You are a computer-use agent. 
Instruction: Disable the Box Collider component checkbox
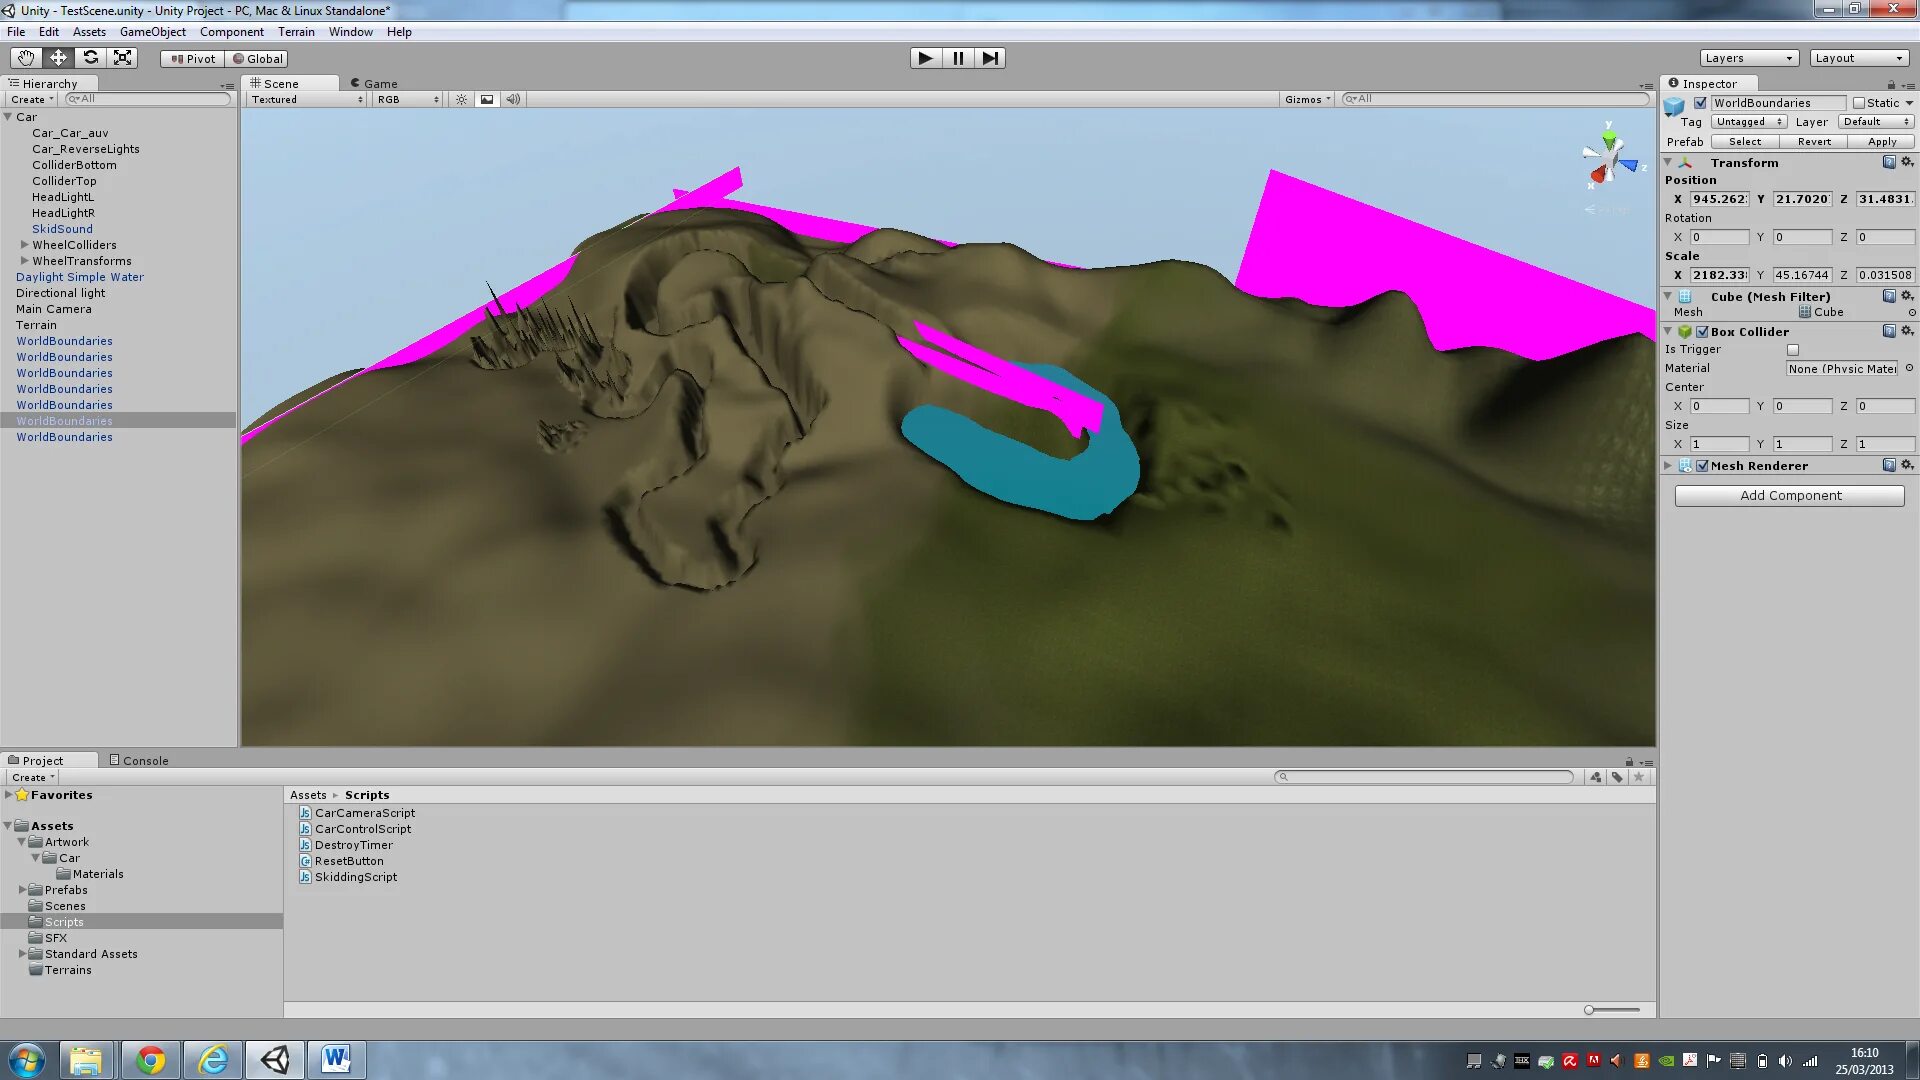click(1702, 332)
